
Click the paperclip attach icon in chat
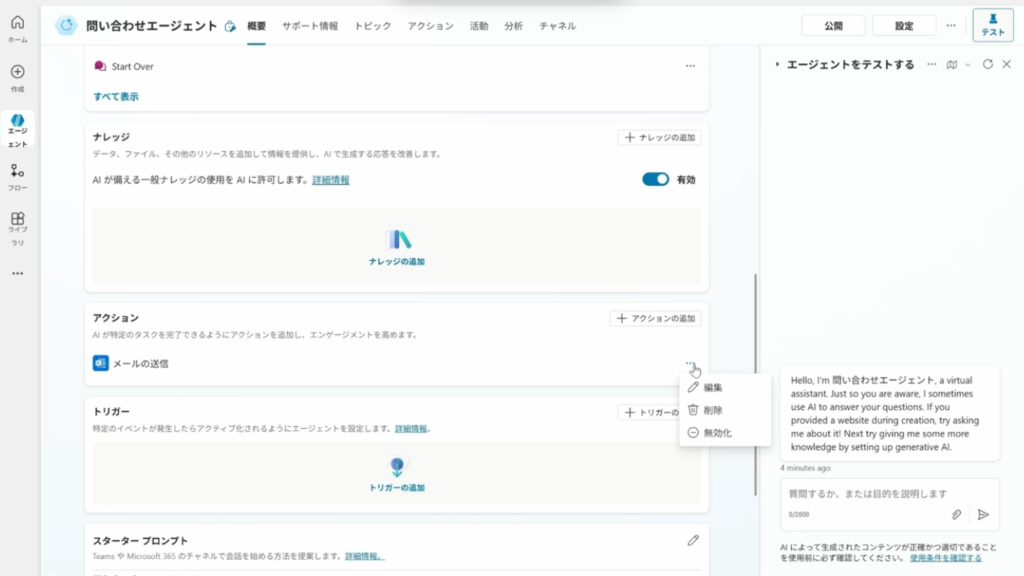956,514
